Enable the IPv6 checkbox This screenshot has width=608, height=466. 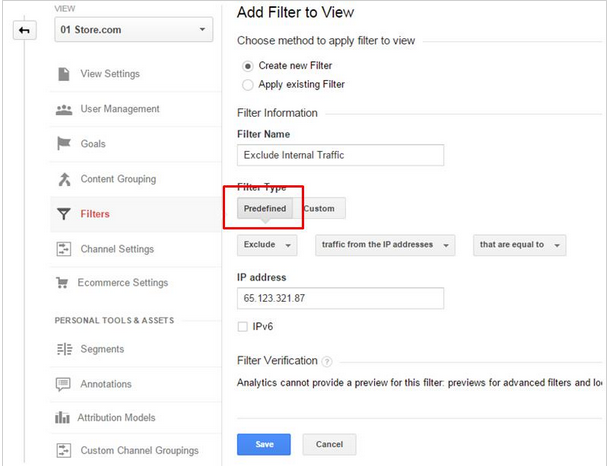pyautogui.click(x=243, y=327)
